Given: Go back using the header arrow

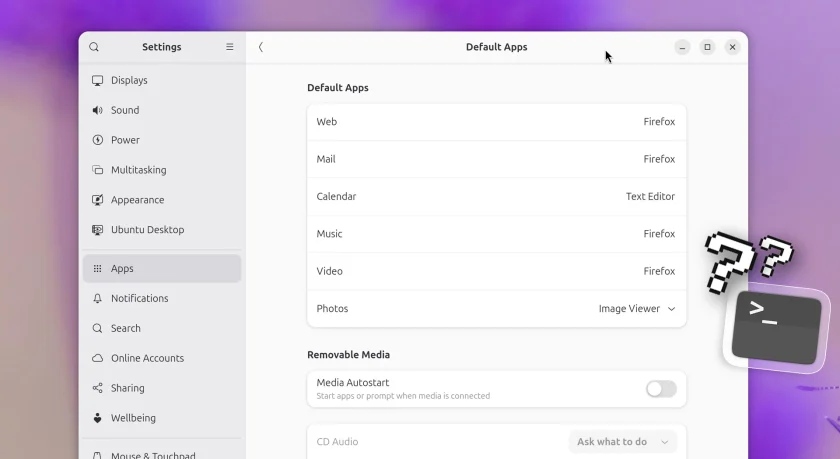Looking at the screenshot, I should (x=261, y=47).
